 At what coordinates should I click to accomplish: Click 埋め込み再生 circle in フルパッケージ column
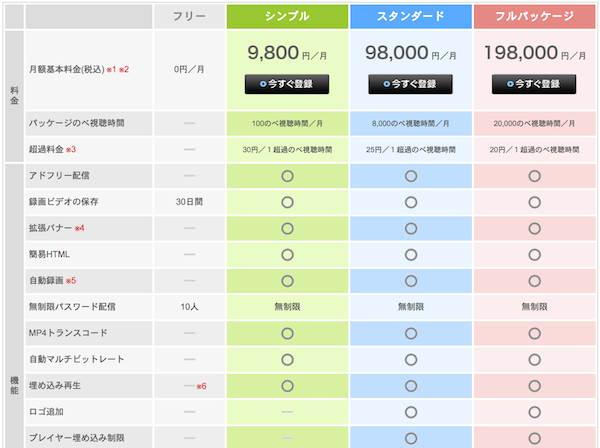click(x=534, y=385)
